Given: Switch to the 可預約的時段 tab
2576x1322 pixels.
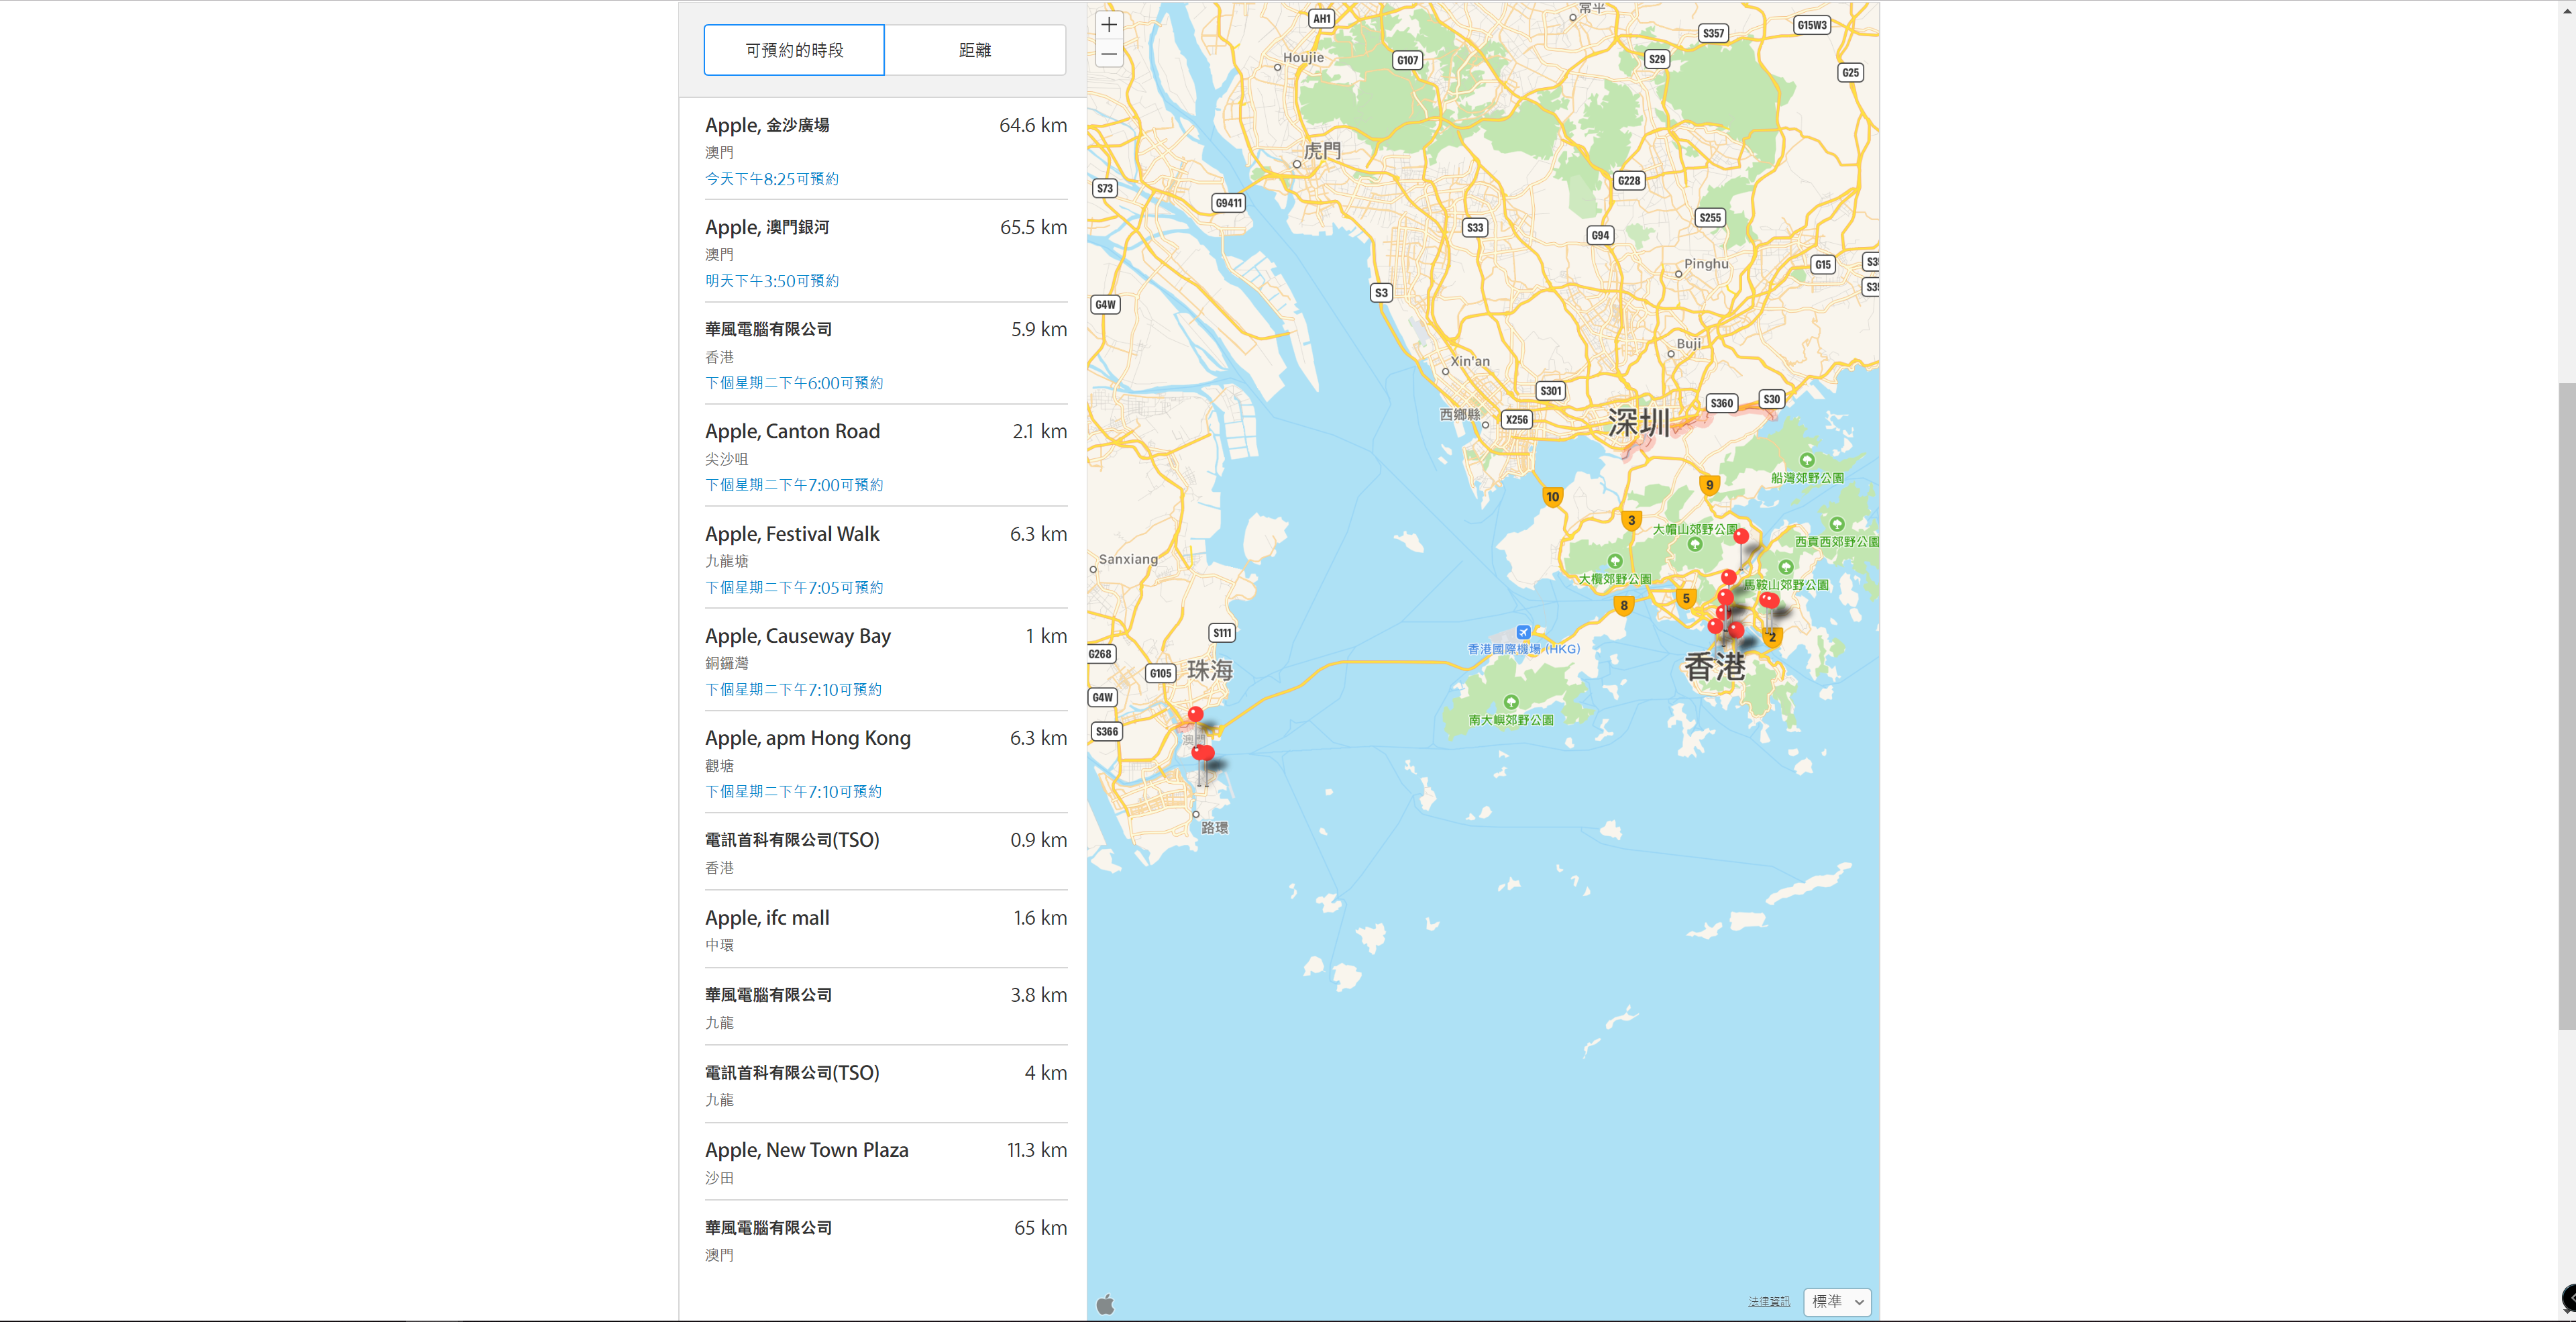Looking at the screenshot, I should (794, 50).
